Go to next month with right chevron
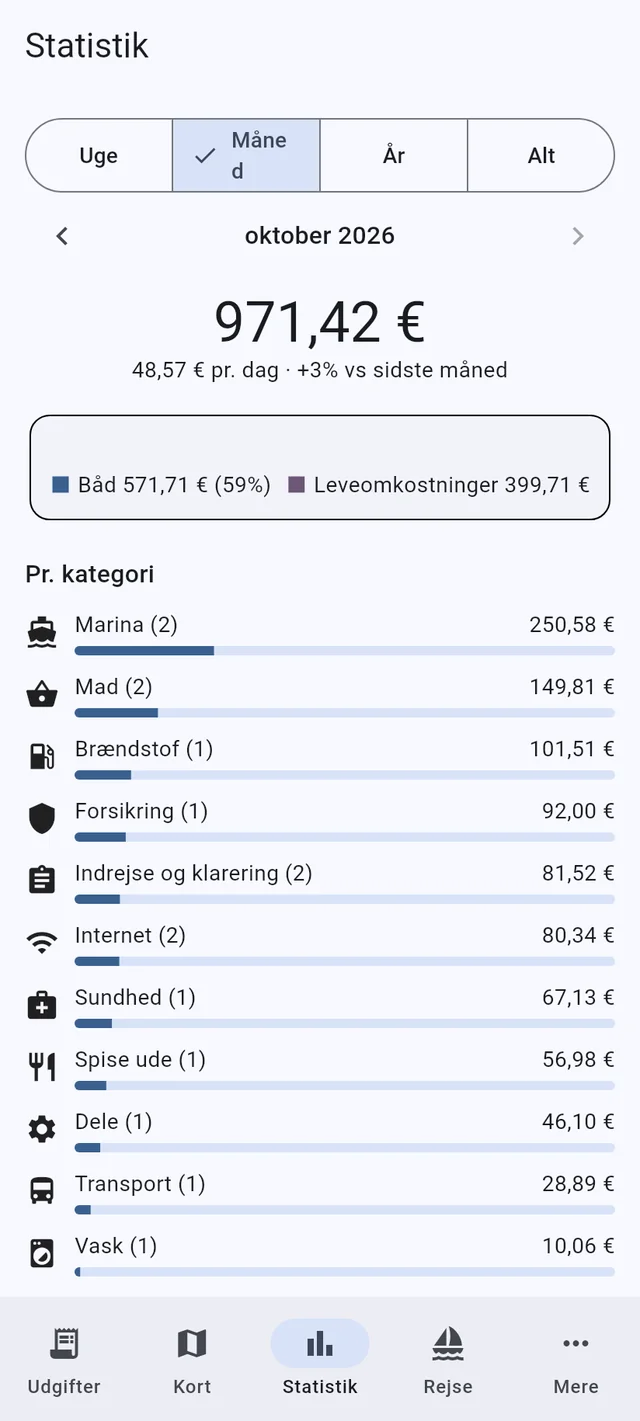The height and width of the screenshot is (1421, 640). (578, 236)
